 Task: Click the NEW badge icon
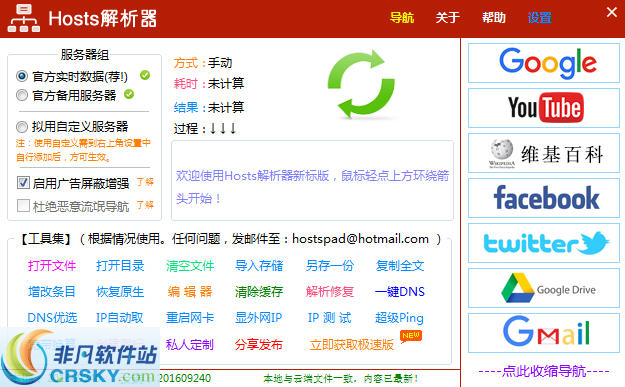pyautogui.click(x=411, y=336)
